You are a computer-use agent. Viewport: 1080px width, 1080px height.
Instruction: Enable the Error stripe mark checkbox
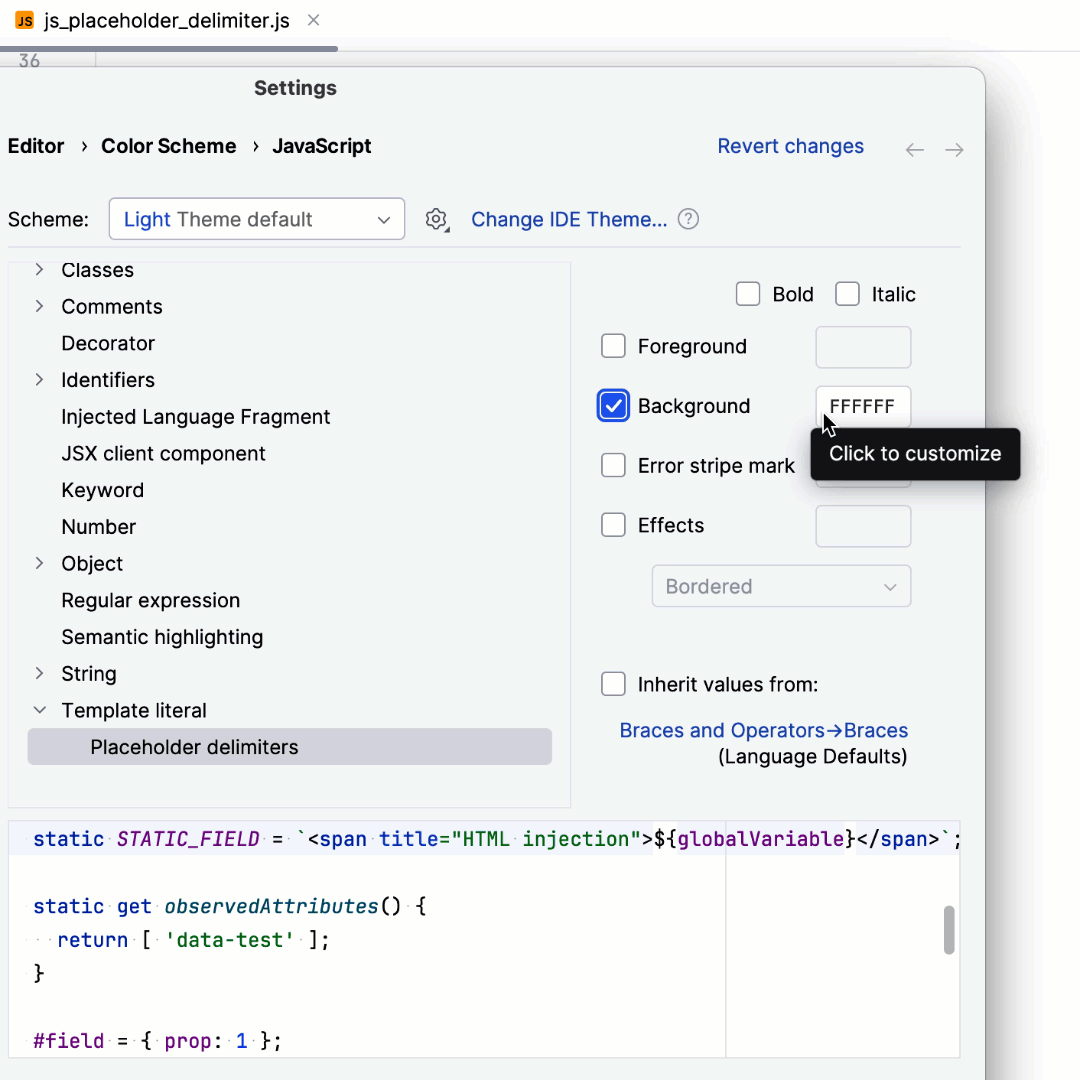tap(613, 465)
